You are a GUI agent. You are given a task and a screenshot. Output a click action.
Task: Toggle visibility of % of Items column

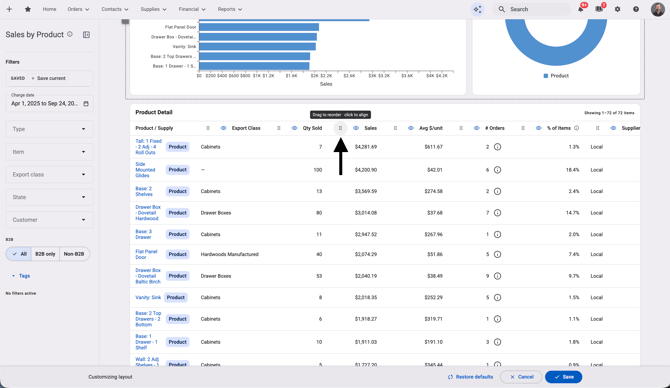(538, 128)
